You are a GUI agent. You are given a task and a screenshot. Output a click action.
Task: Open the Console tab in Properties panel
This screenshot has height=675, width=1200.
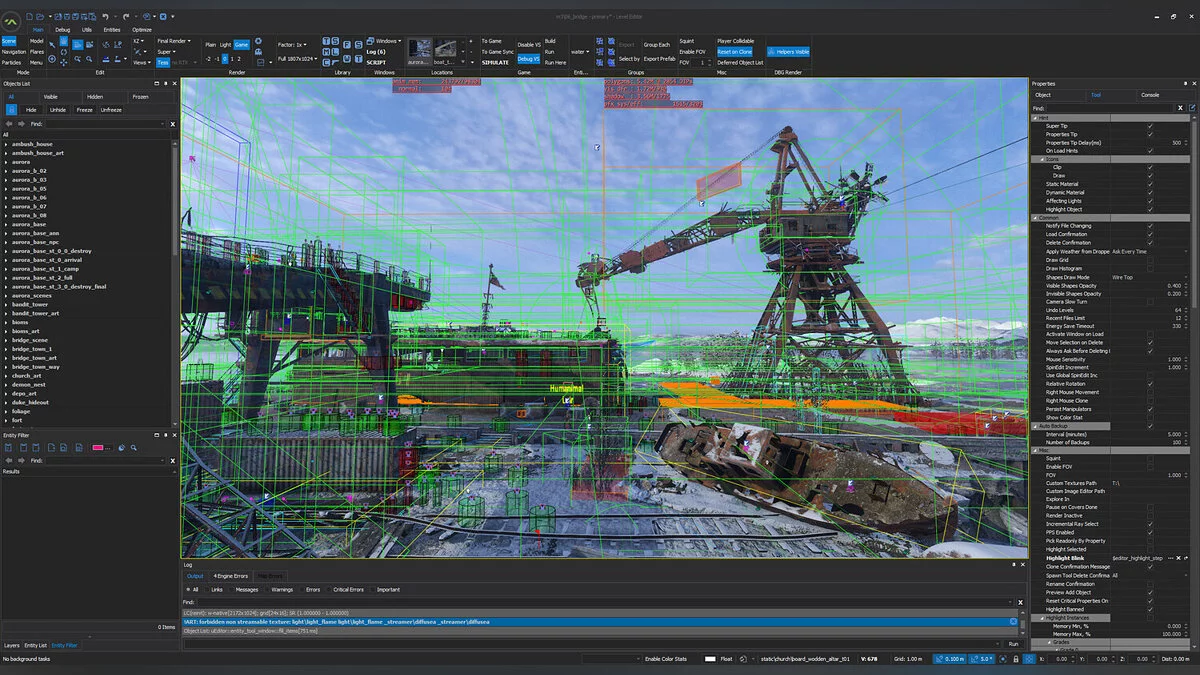(x=1150, y=95)
